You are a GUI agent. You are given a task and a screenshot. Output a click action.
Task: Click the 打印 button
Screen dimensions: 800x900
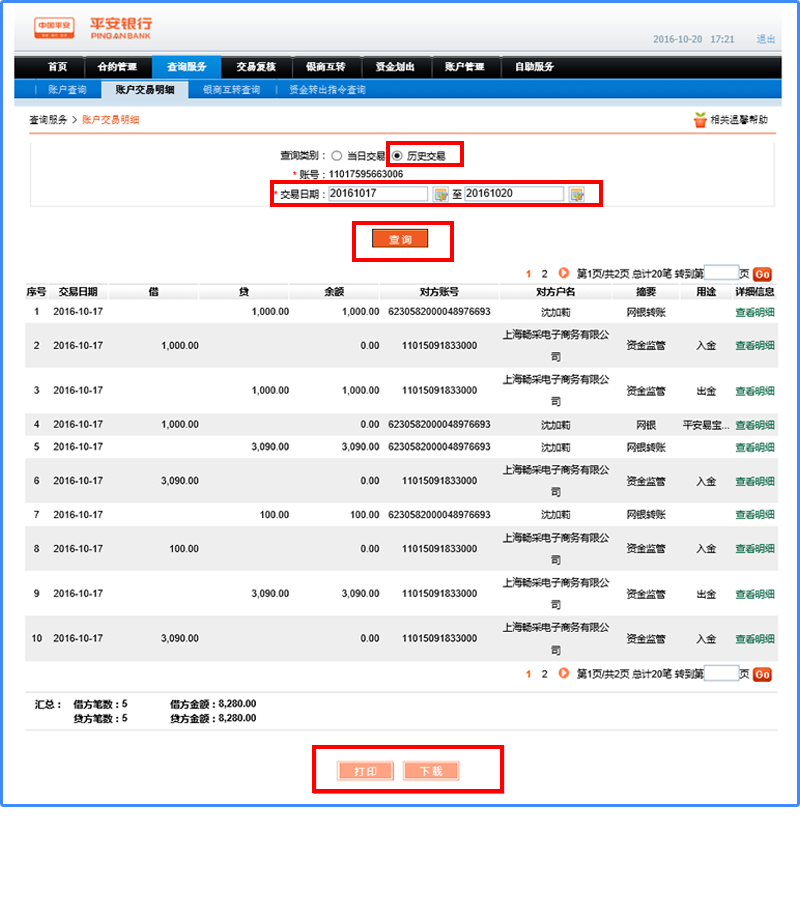point(365,771)
